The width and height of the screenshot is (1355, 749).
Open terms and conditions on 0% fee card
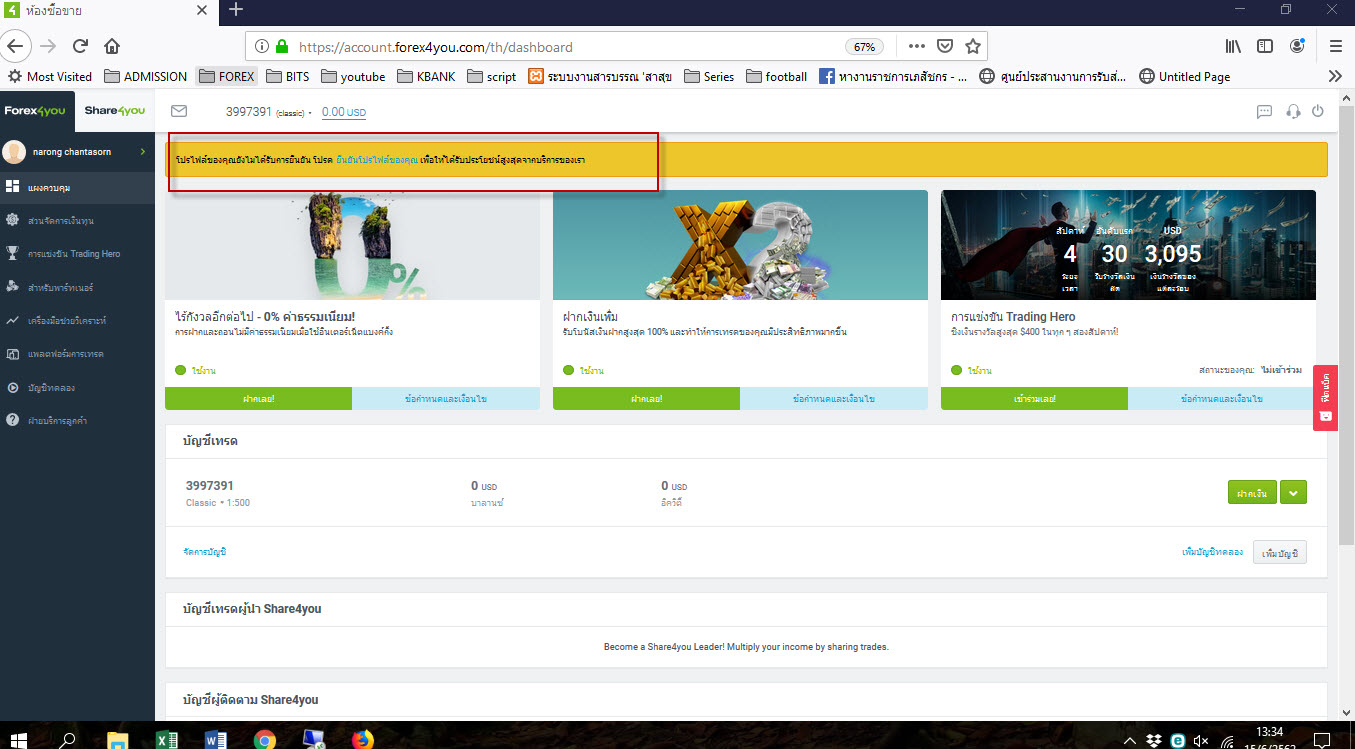(x=446, y=398)
